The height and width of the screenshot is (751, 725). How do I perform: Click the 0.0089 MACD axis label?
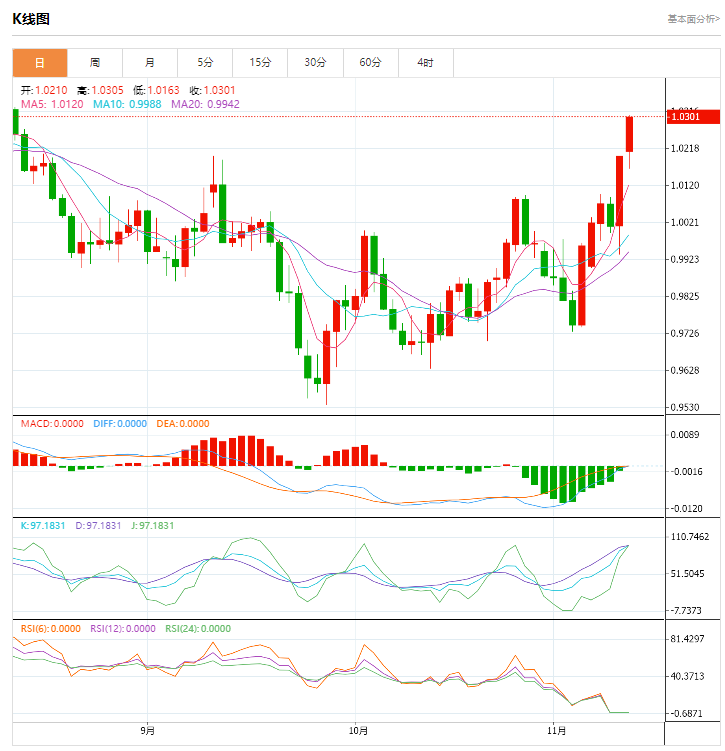[x=685, y=434]
